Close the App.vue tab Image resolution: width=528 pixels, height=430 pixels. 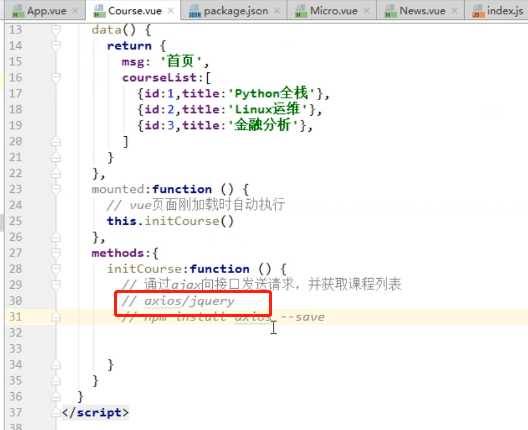[75, 11]
